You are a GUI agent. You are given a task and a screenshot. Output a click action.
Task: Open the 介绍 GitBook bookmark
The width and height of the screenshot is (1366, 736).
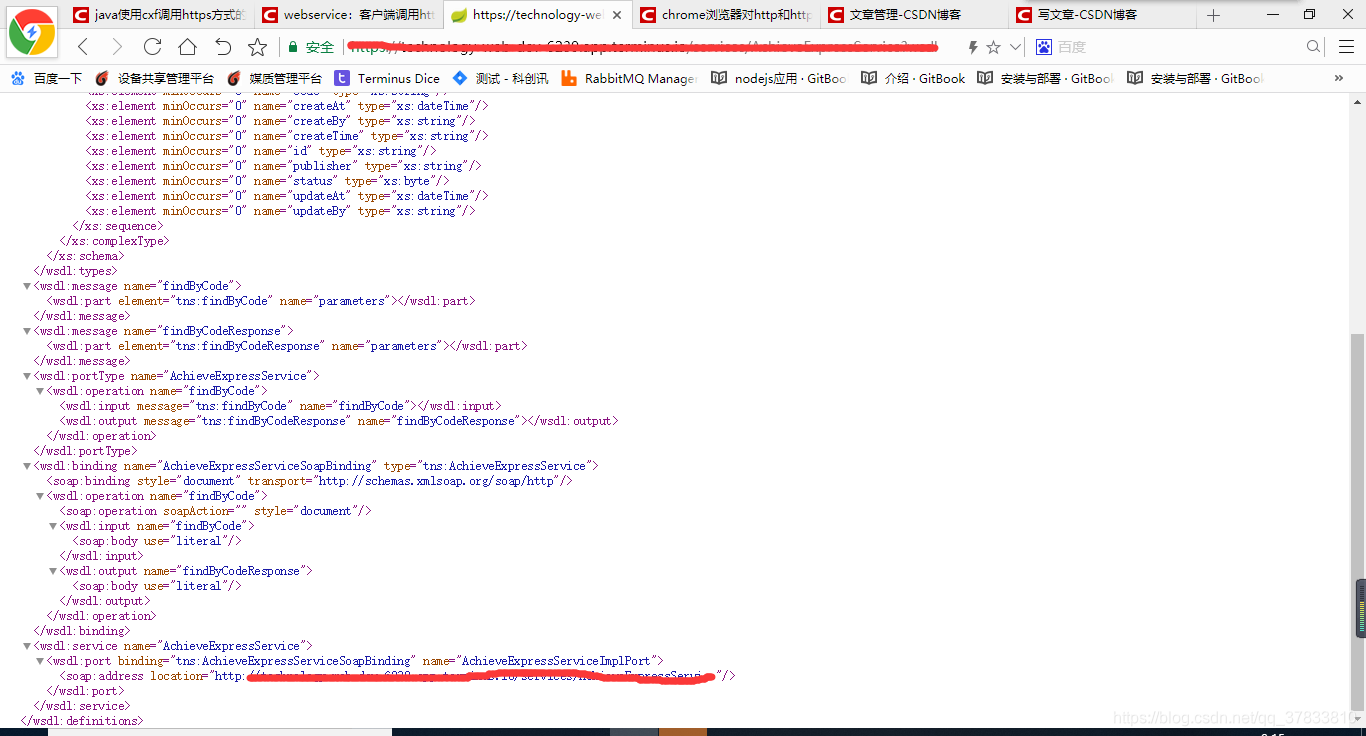[913, 78]
